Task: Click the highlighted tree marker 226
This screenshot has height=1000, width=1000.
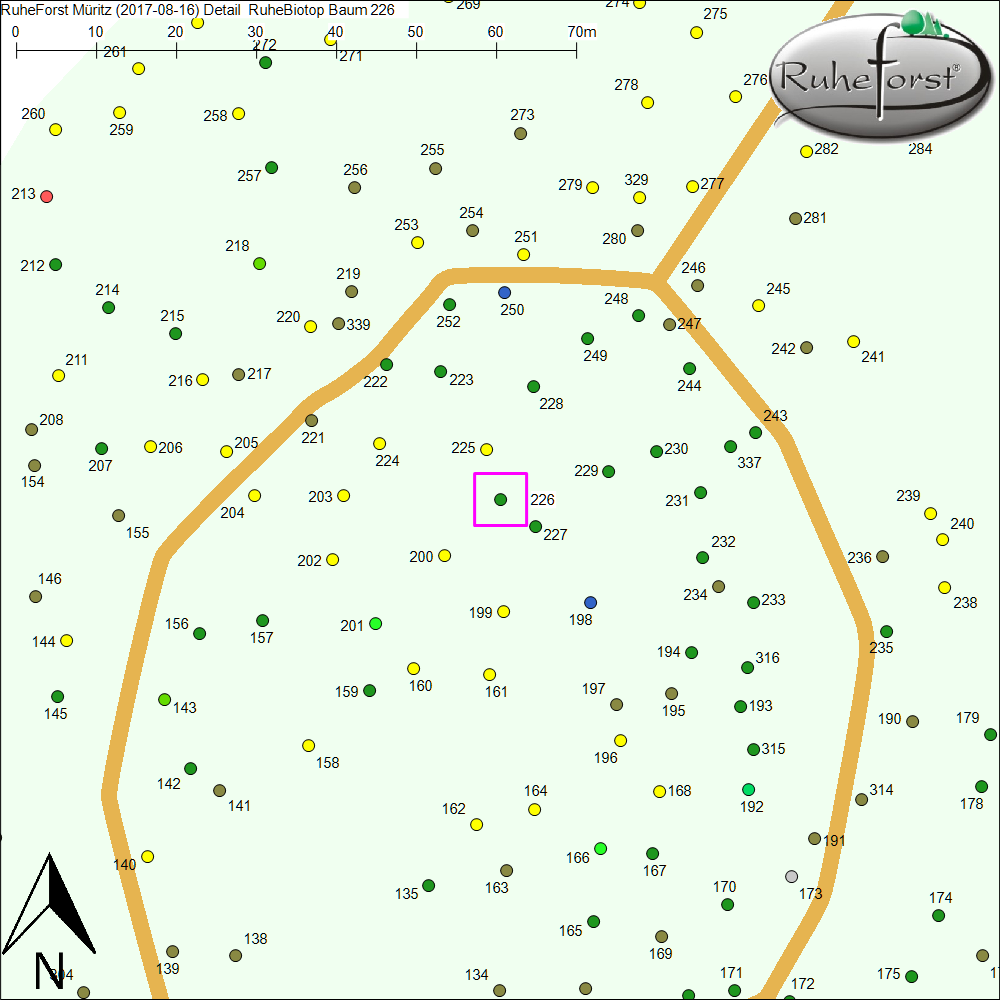Action: 500,499
